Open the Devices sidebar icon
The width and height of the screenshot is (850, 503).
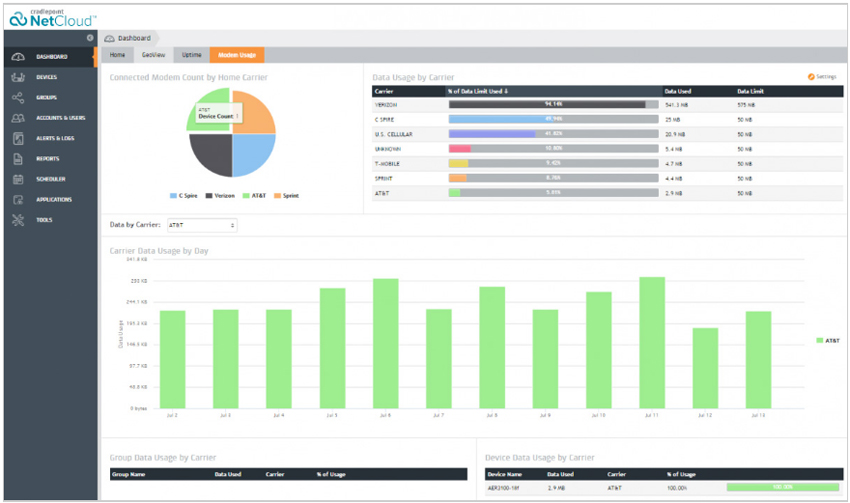18,77
